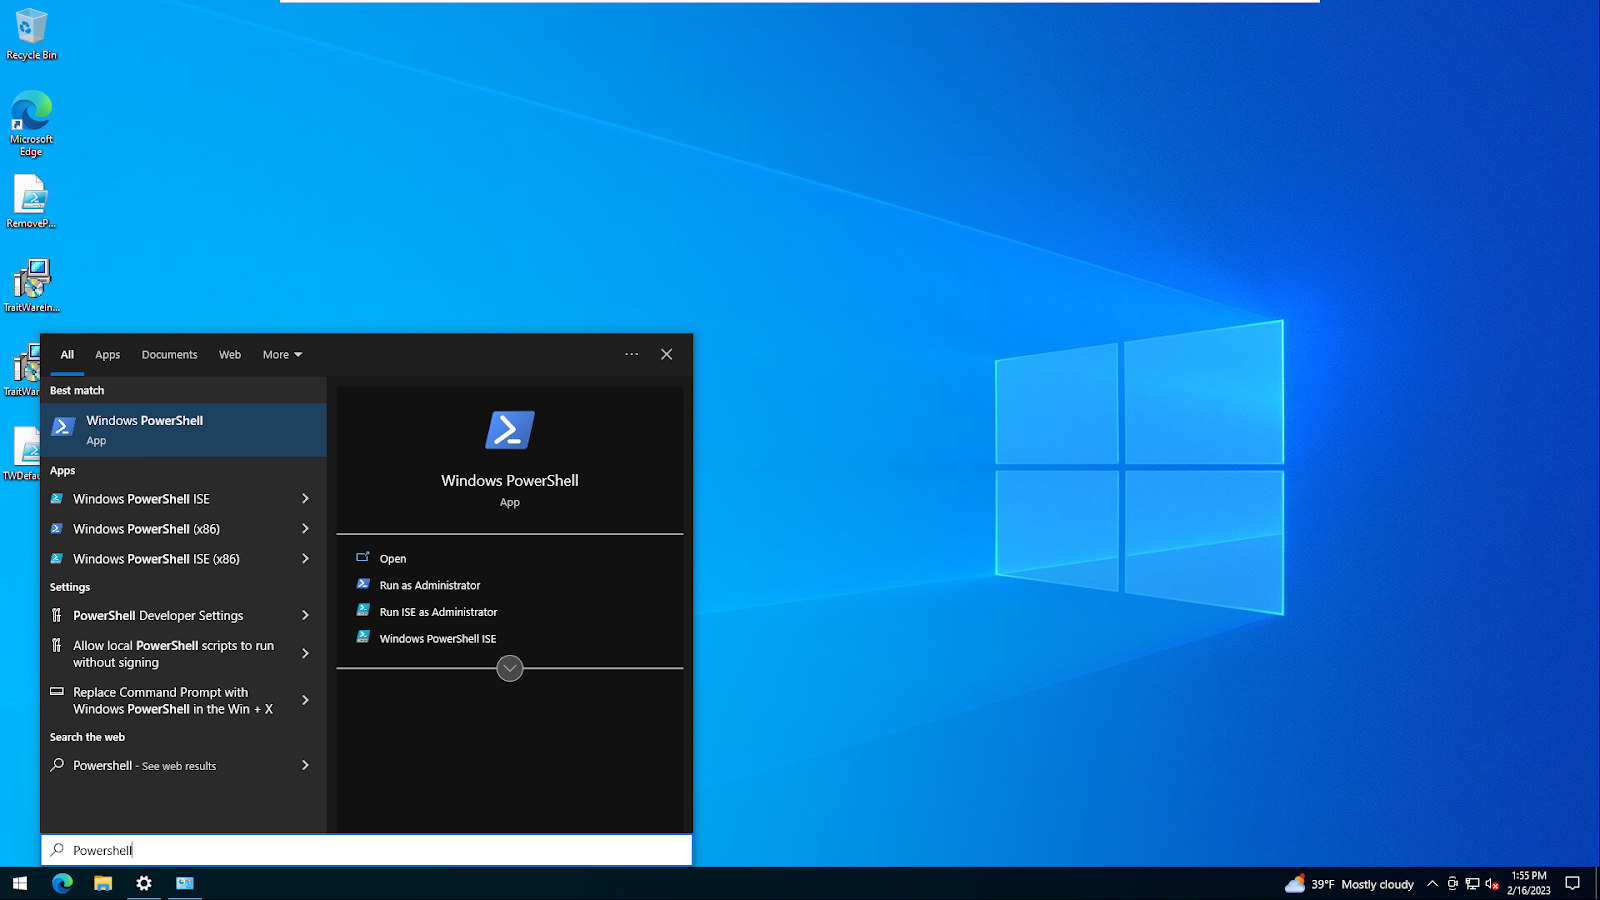Expand Powershell web results arrow

click(x=305, y=765)
